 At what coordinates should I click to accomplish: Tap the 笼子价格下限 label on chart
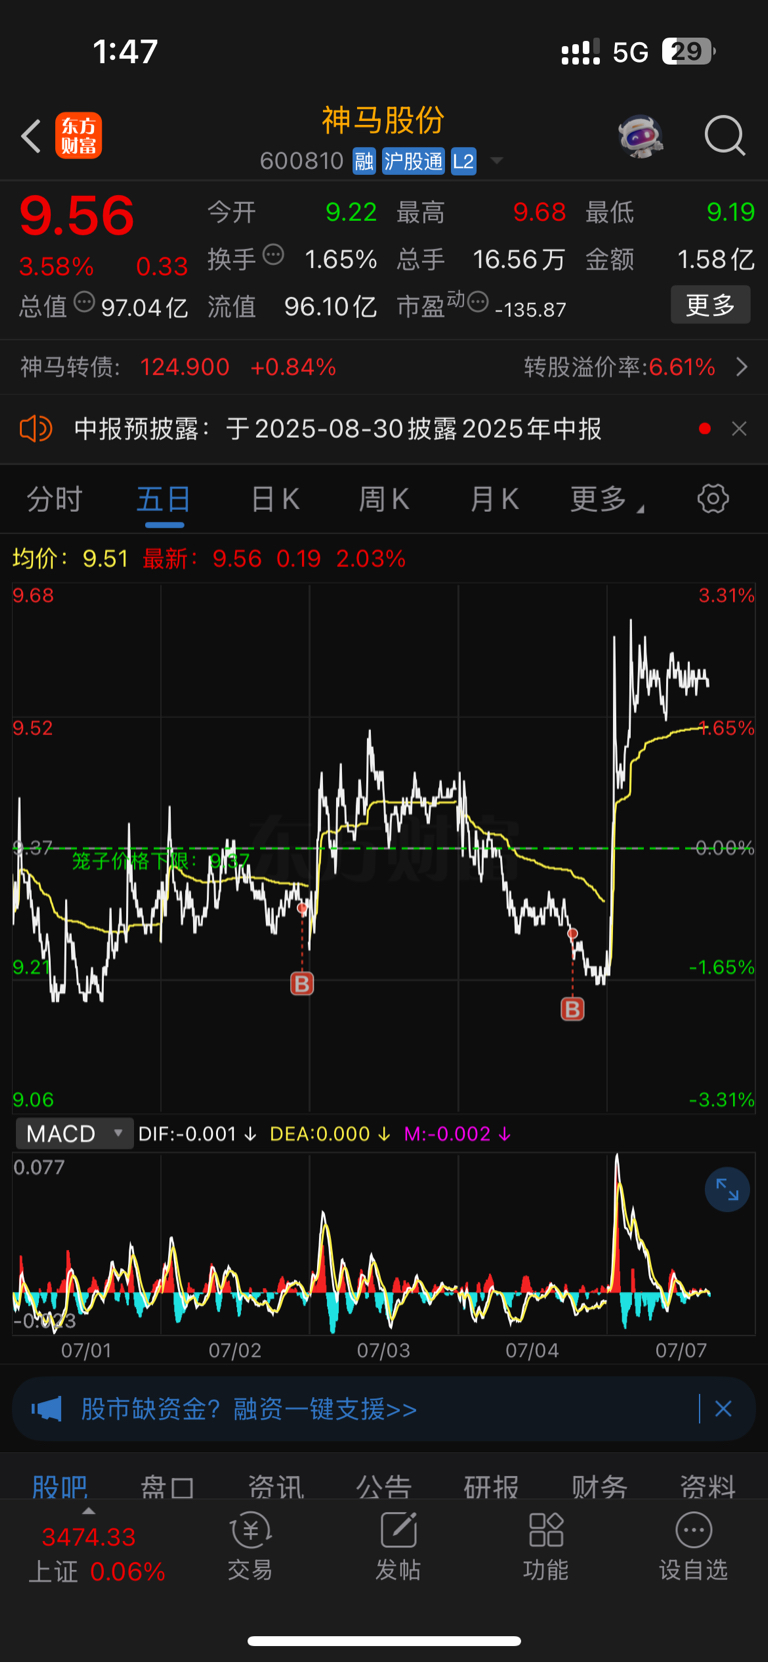tap(160, 861)
